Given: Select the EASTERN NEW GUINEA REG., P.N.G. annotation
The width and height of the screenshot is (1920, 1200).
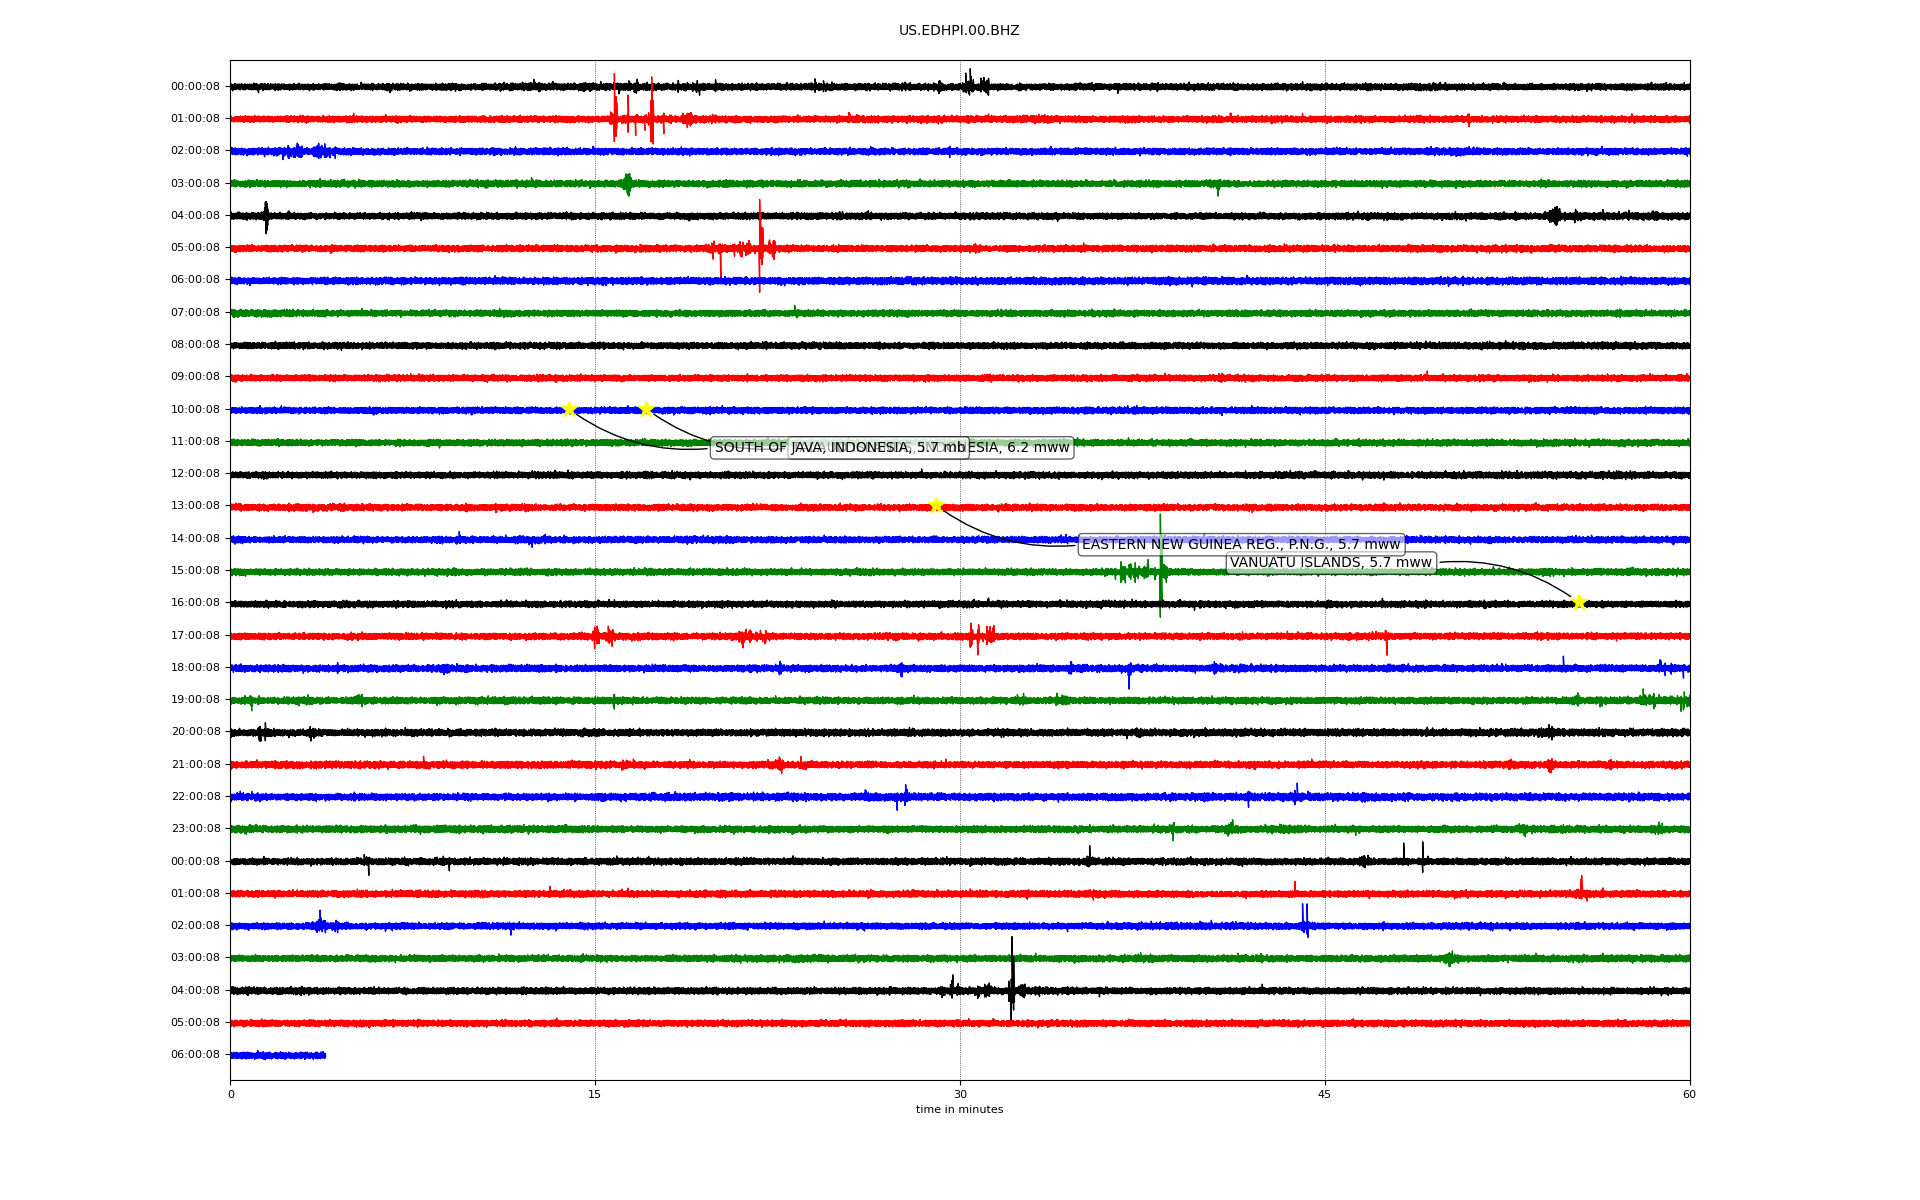Looking at the screenshot, I should (x=1241, y=544).
